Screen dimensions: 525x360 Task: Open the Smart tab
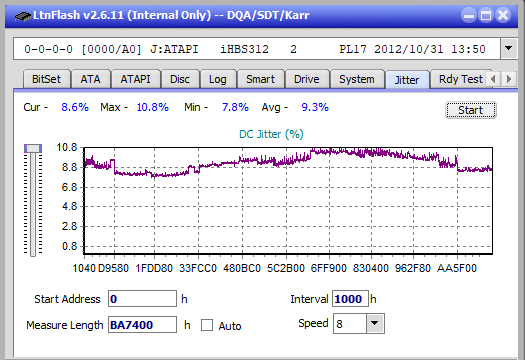click(x=260, y=79)
